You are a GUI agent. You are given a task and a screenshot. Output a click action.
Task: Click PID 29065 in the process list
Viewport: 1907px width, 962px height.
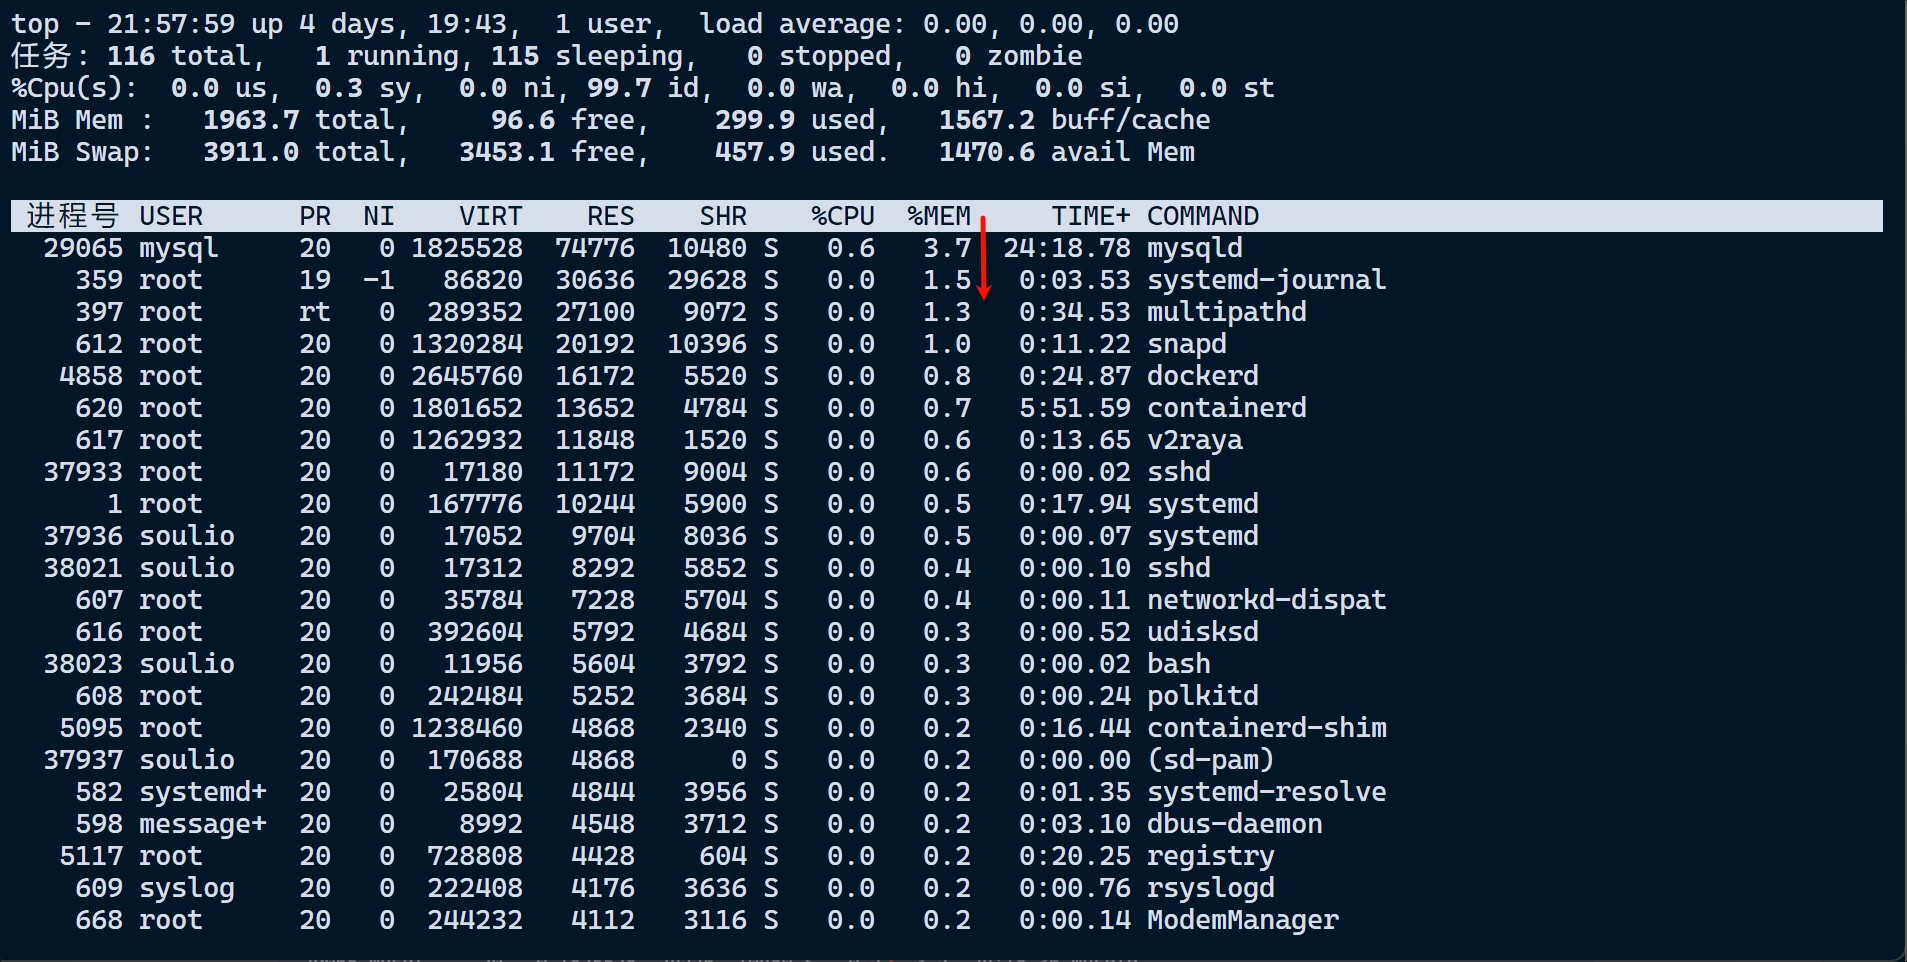coord(82,248)
